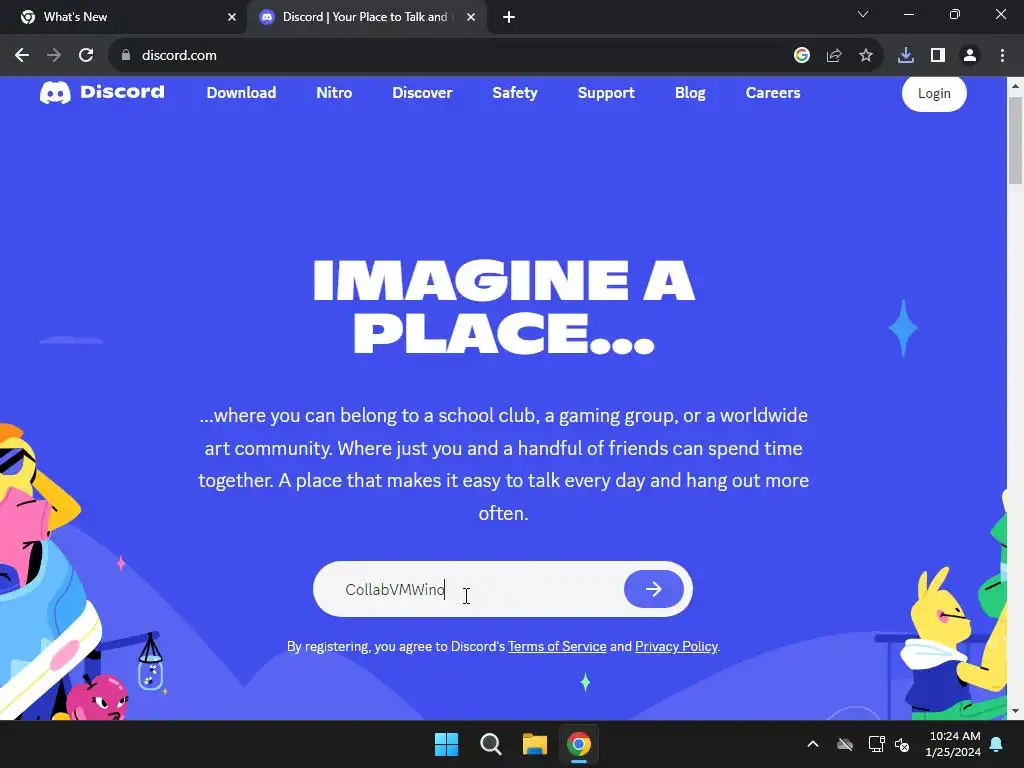Open the Terms of Service link
This screenshot has height=768, width=1024.
pos(557,647)
